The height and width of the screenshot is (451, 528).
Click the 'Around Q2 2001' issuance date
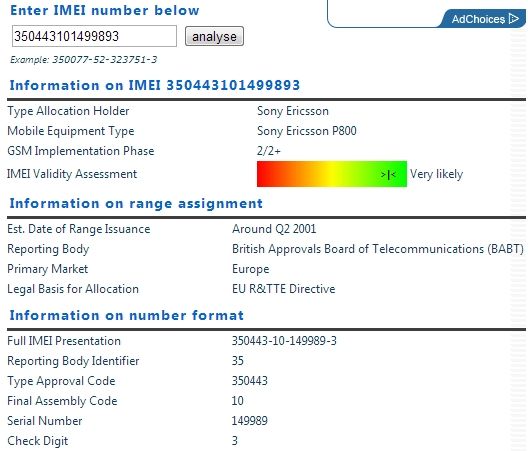(x=274, y=229)
